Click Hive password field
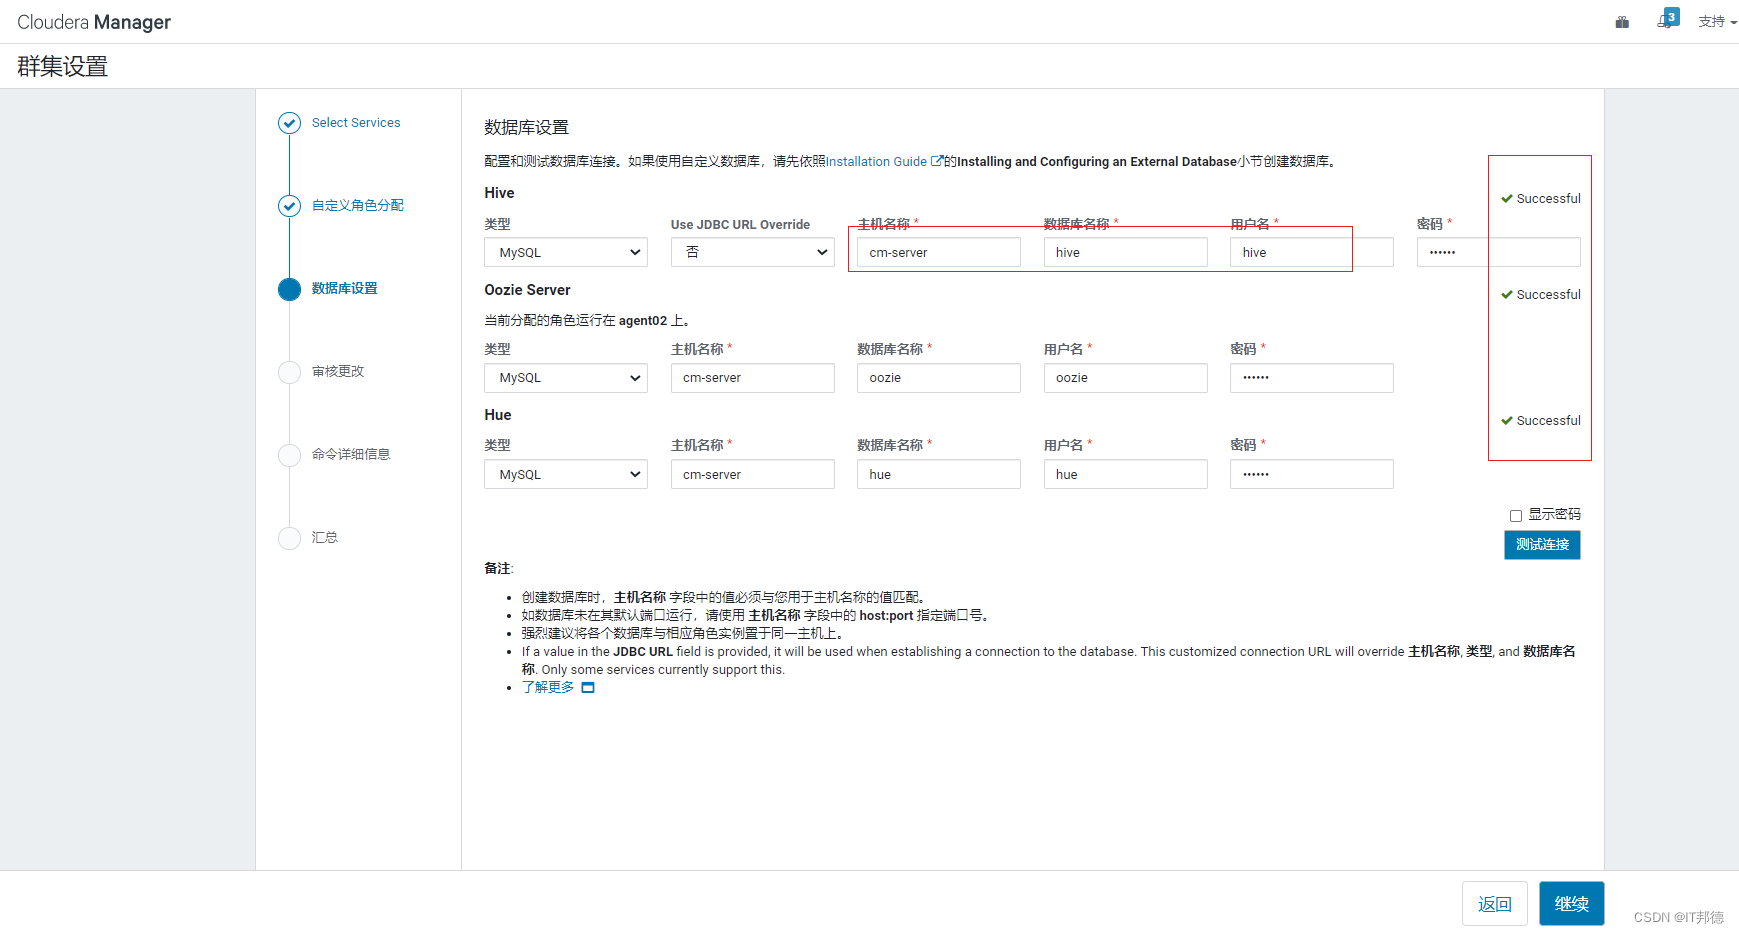Viewport: 1739px width, 933px height. pos(1499,253)
